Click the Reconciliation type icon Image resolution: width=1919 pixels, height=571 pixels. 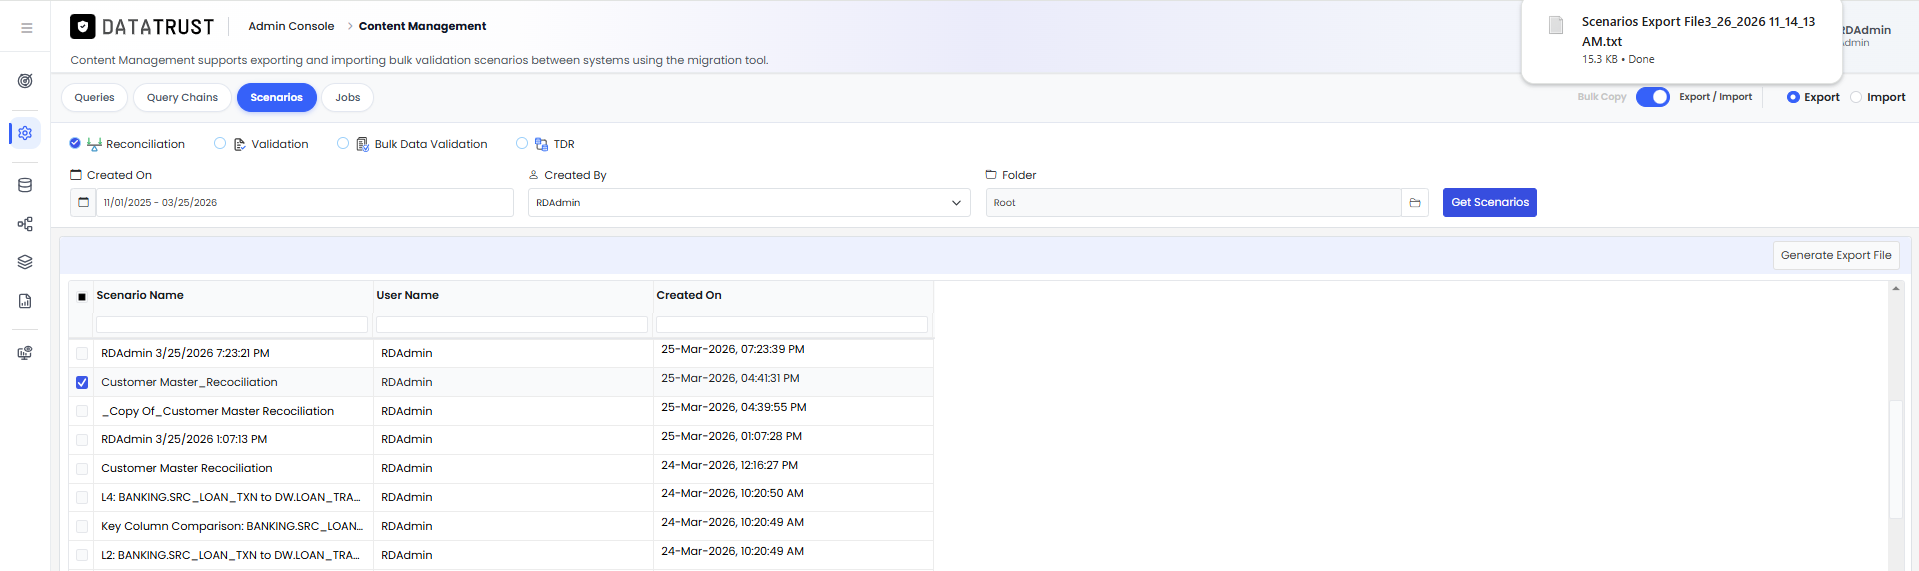[x=94, y=144]
